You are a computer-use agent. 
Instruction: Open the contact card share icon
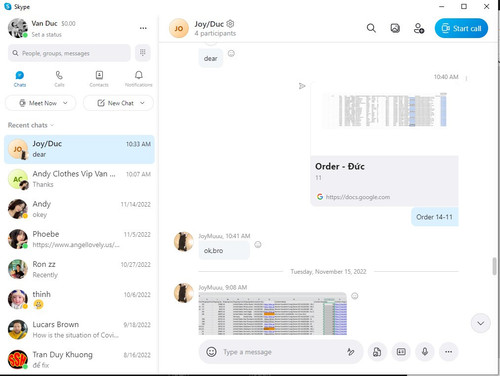[x=401, y=352]
